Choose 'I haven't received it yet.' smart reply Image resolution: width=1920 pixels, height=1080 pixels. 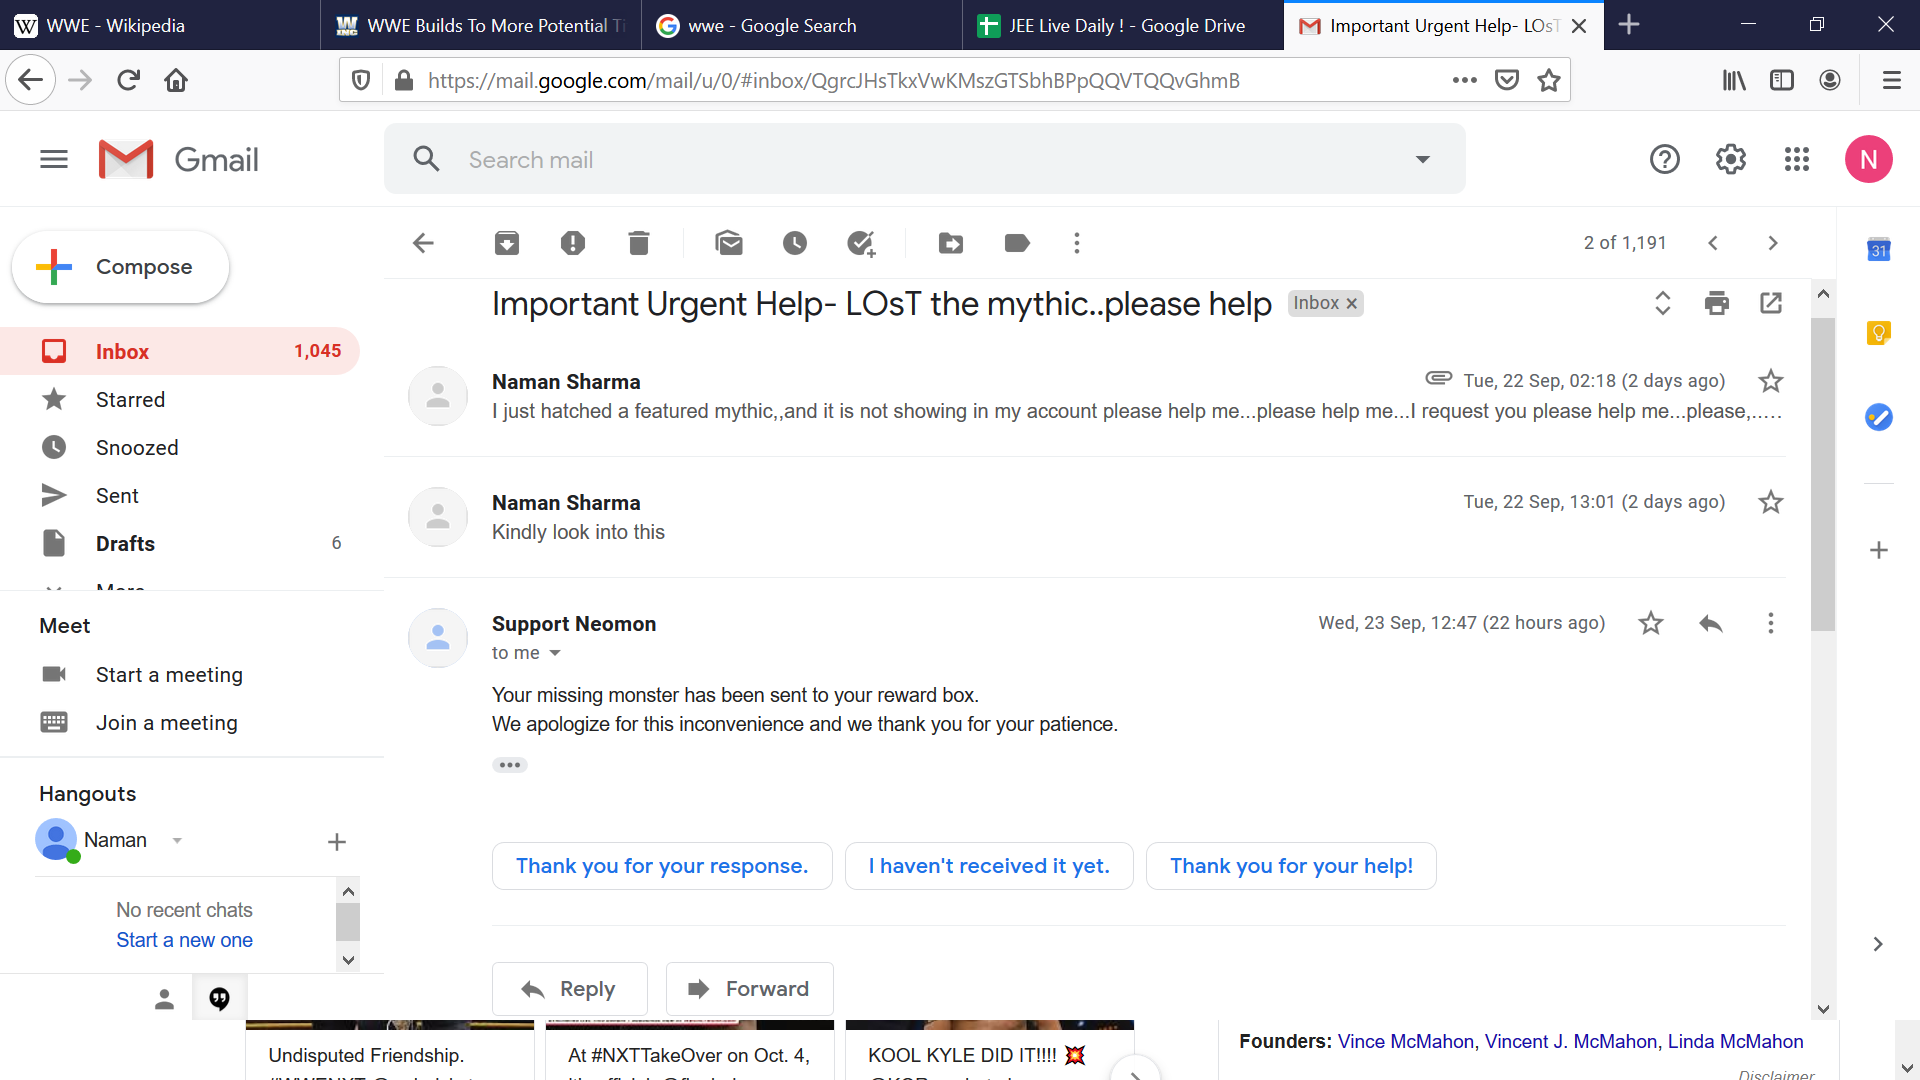(x=989, y=866)
